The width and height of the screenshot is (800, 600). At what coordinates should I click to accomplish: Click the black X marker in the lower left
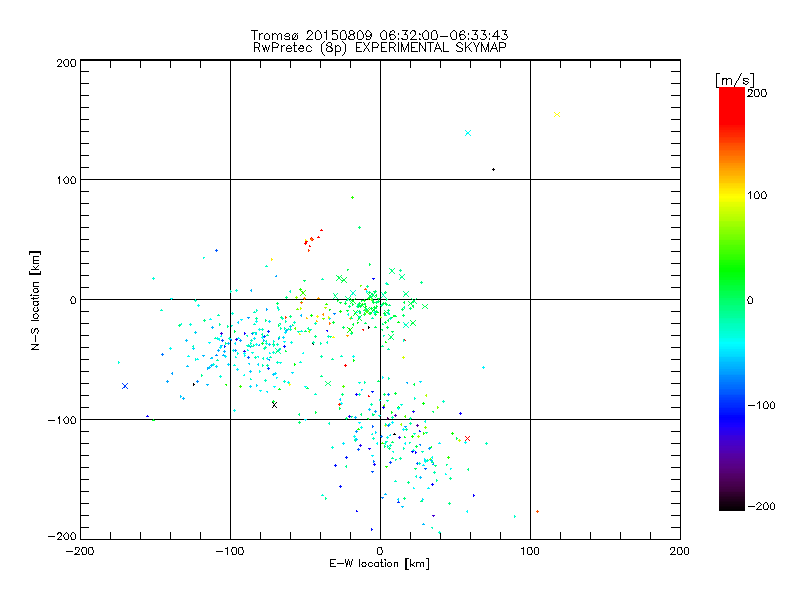click(x=274, y=405)
